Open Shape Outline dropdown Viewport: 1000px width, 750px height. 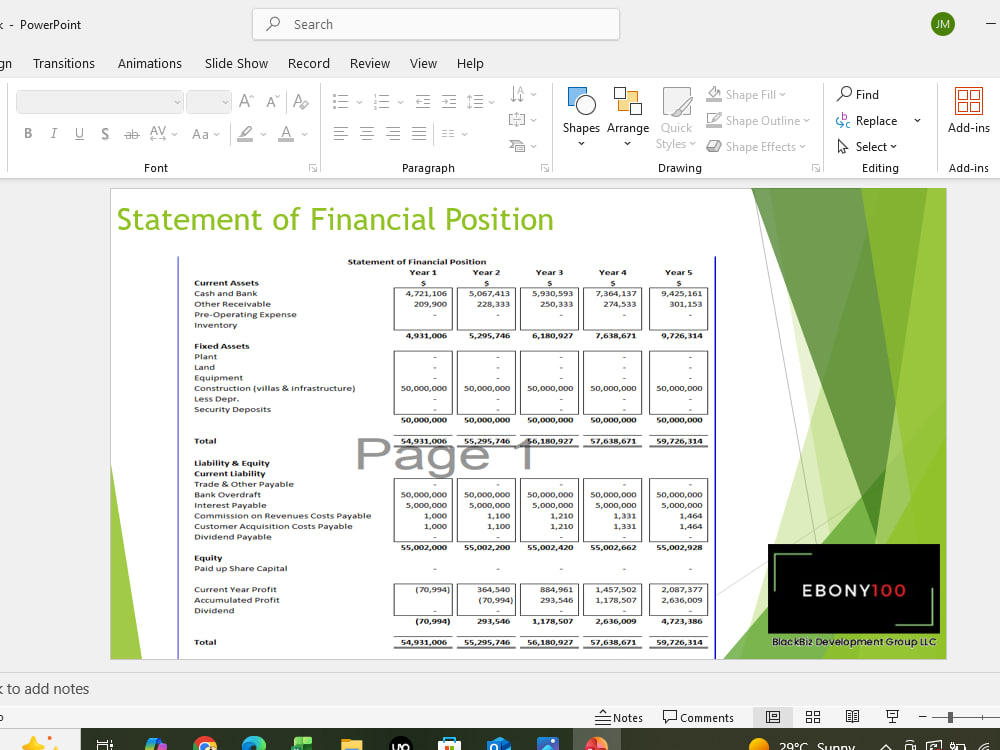point(758,121)
